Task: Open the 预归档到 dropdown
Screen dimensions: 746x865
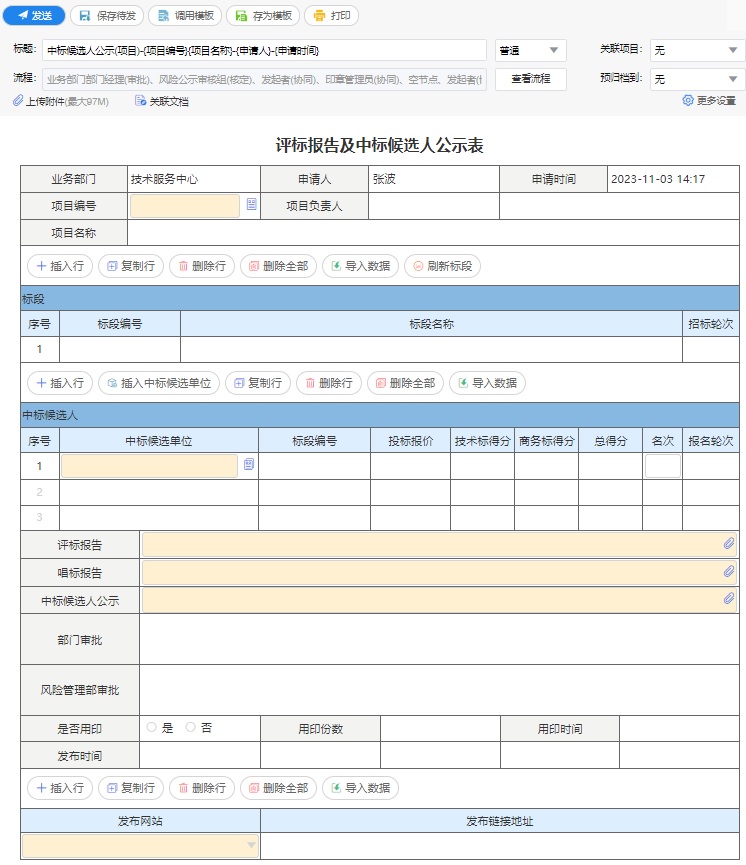Action: [697, 79]
